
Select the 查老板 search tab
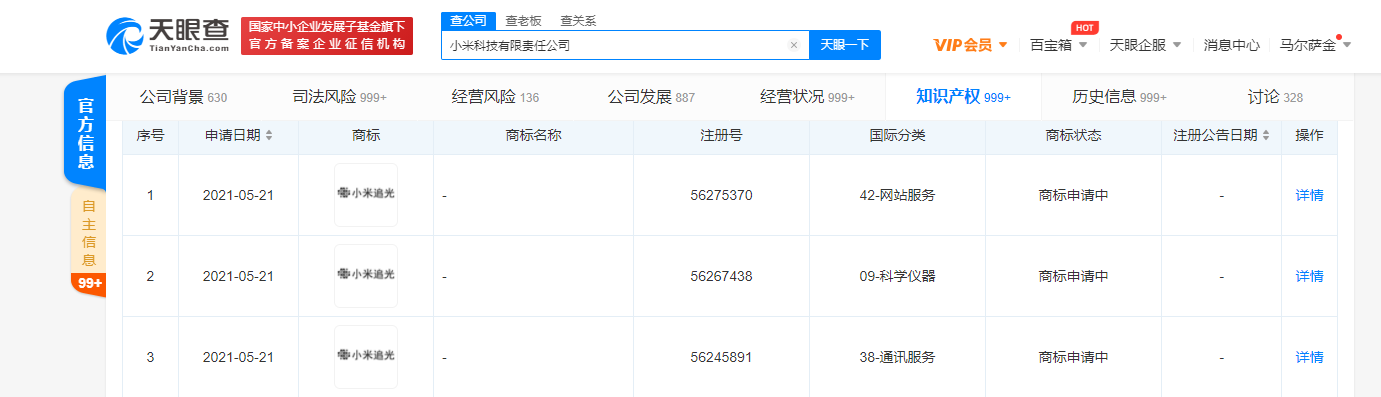pyautogui.click(x=523, y=20)
